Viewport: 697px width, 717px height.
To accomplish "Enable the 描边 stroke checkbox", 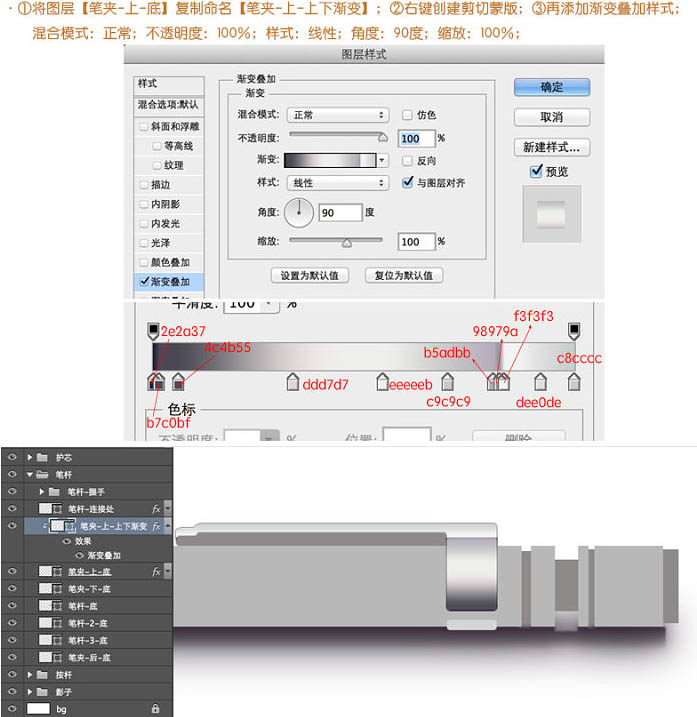I will pos(144,184).
